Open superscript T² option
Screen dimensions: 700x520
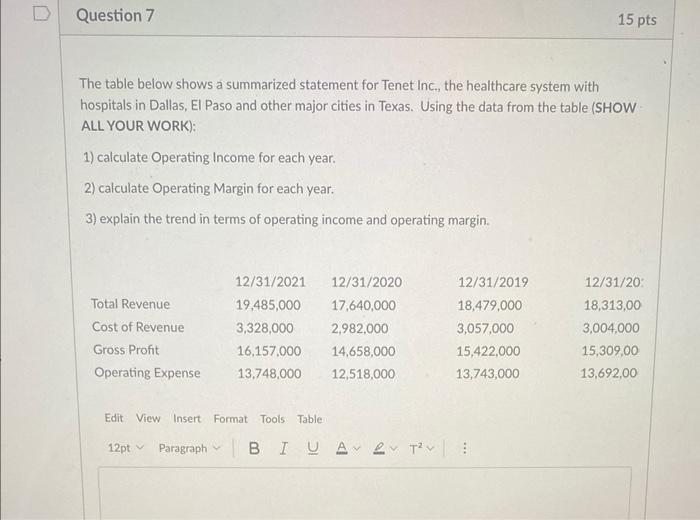(x=416, y=448)
